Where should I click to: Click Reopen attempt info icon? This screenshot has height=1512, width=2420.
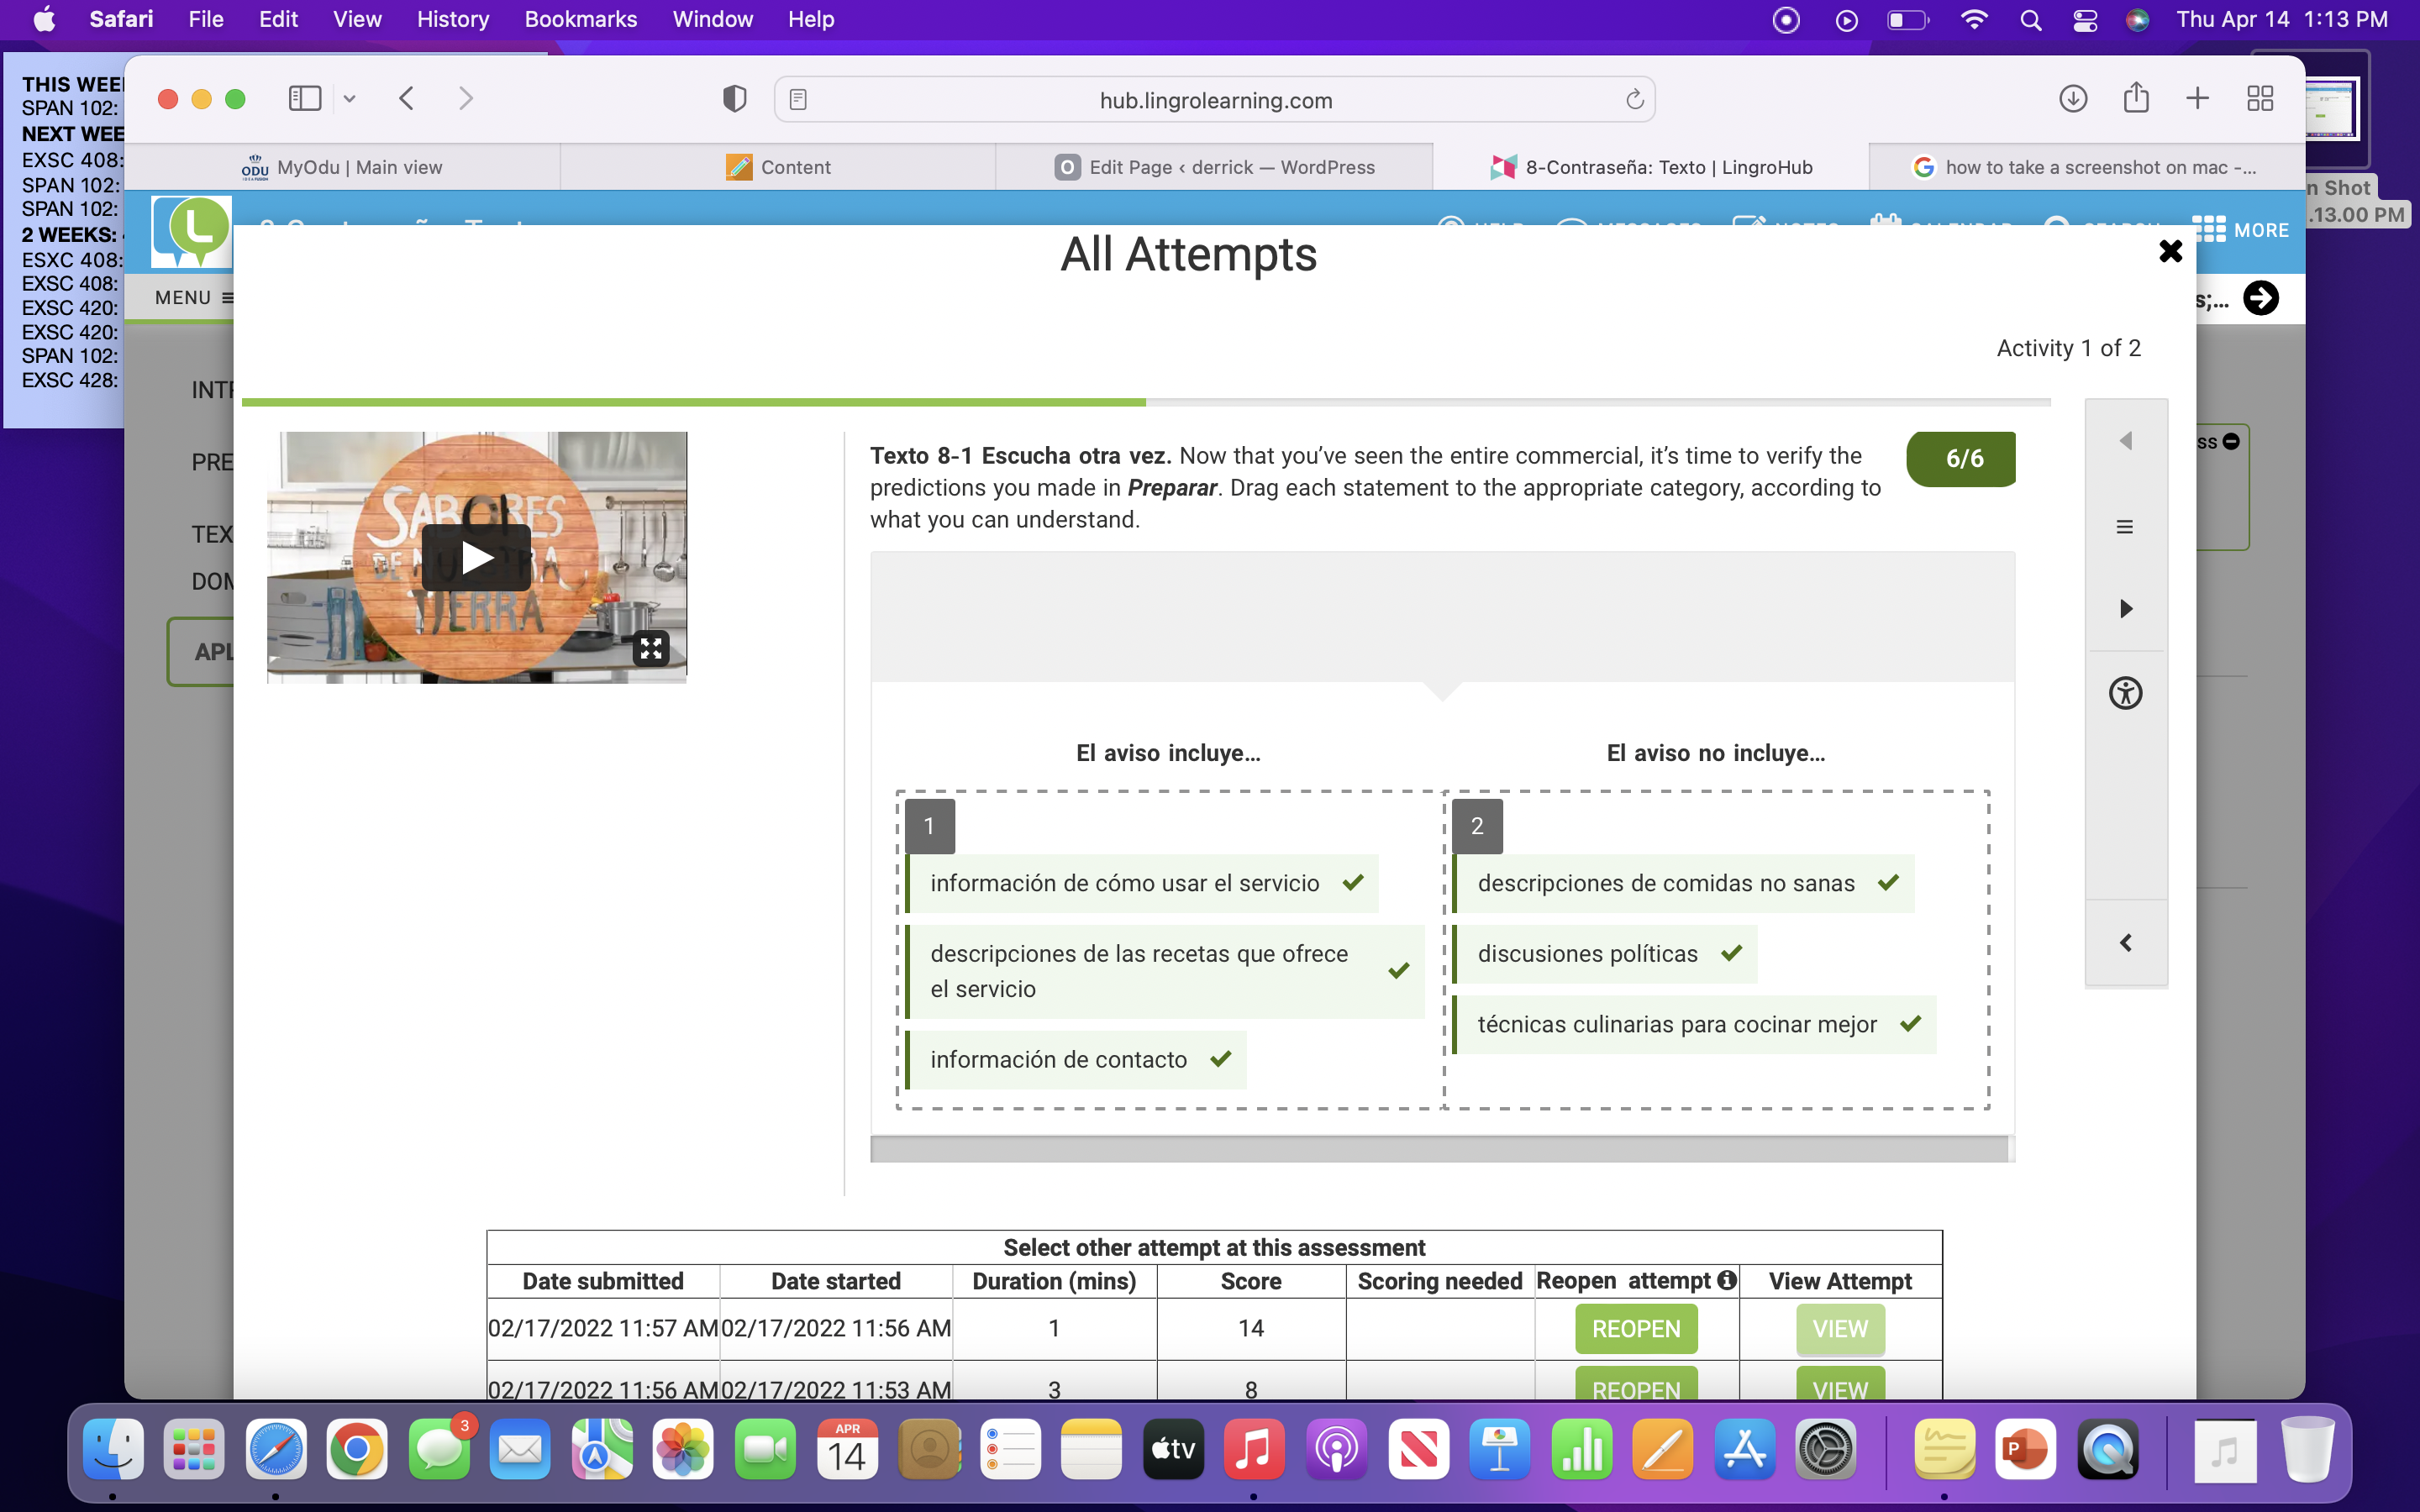point(1727,1280)
